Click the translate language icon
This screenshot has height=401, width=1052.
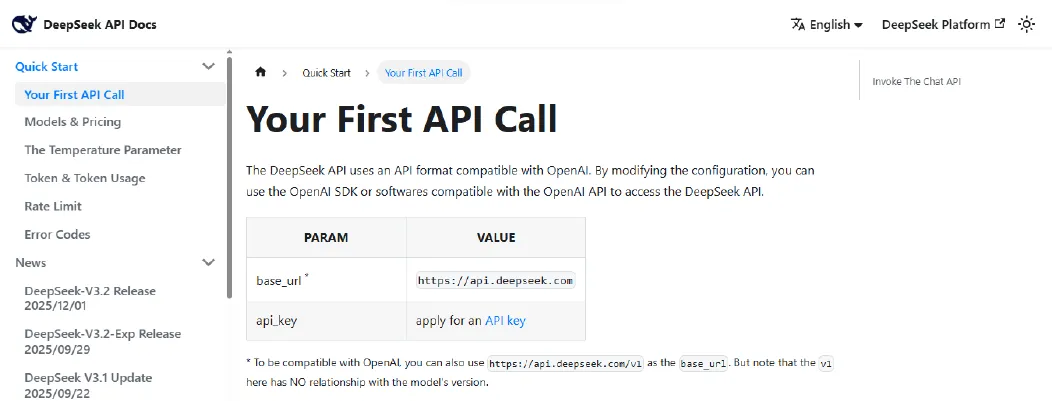tap(798, 25)
